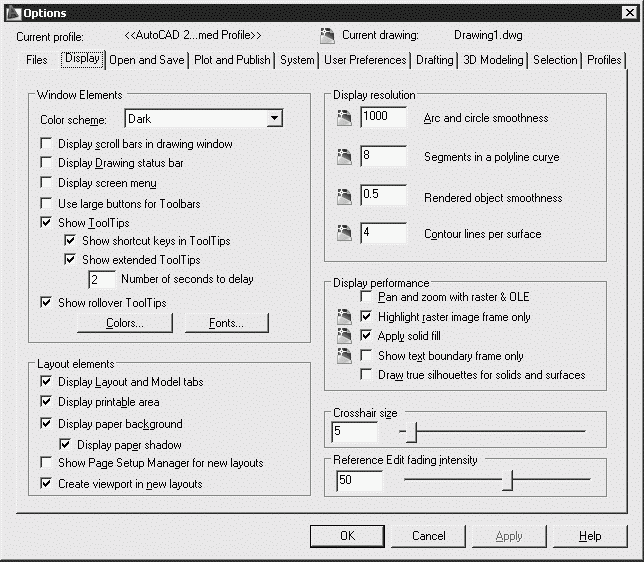
Task: Click the Arc and circle smoothness input field
Action: (383, 118)
